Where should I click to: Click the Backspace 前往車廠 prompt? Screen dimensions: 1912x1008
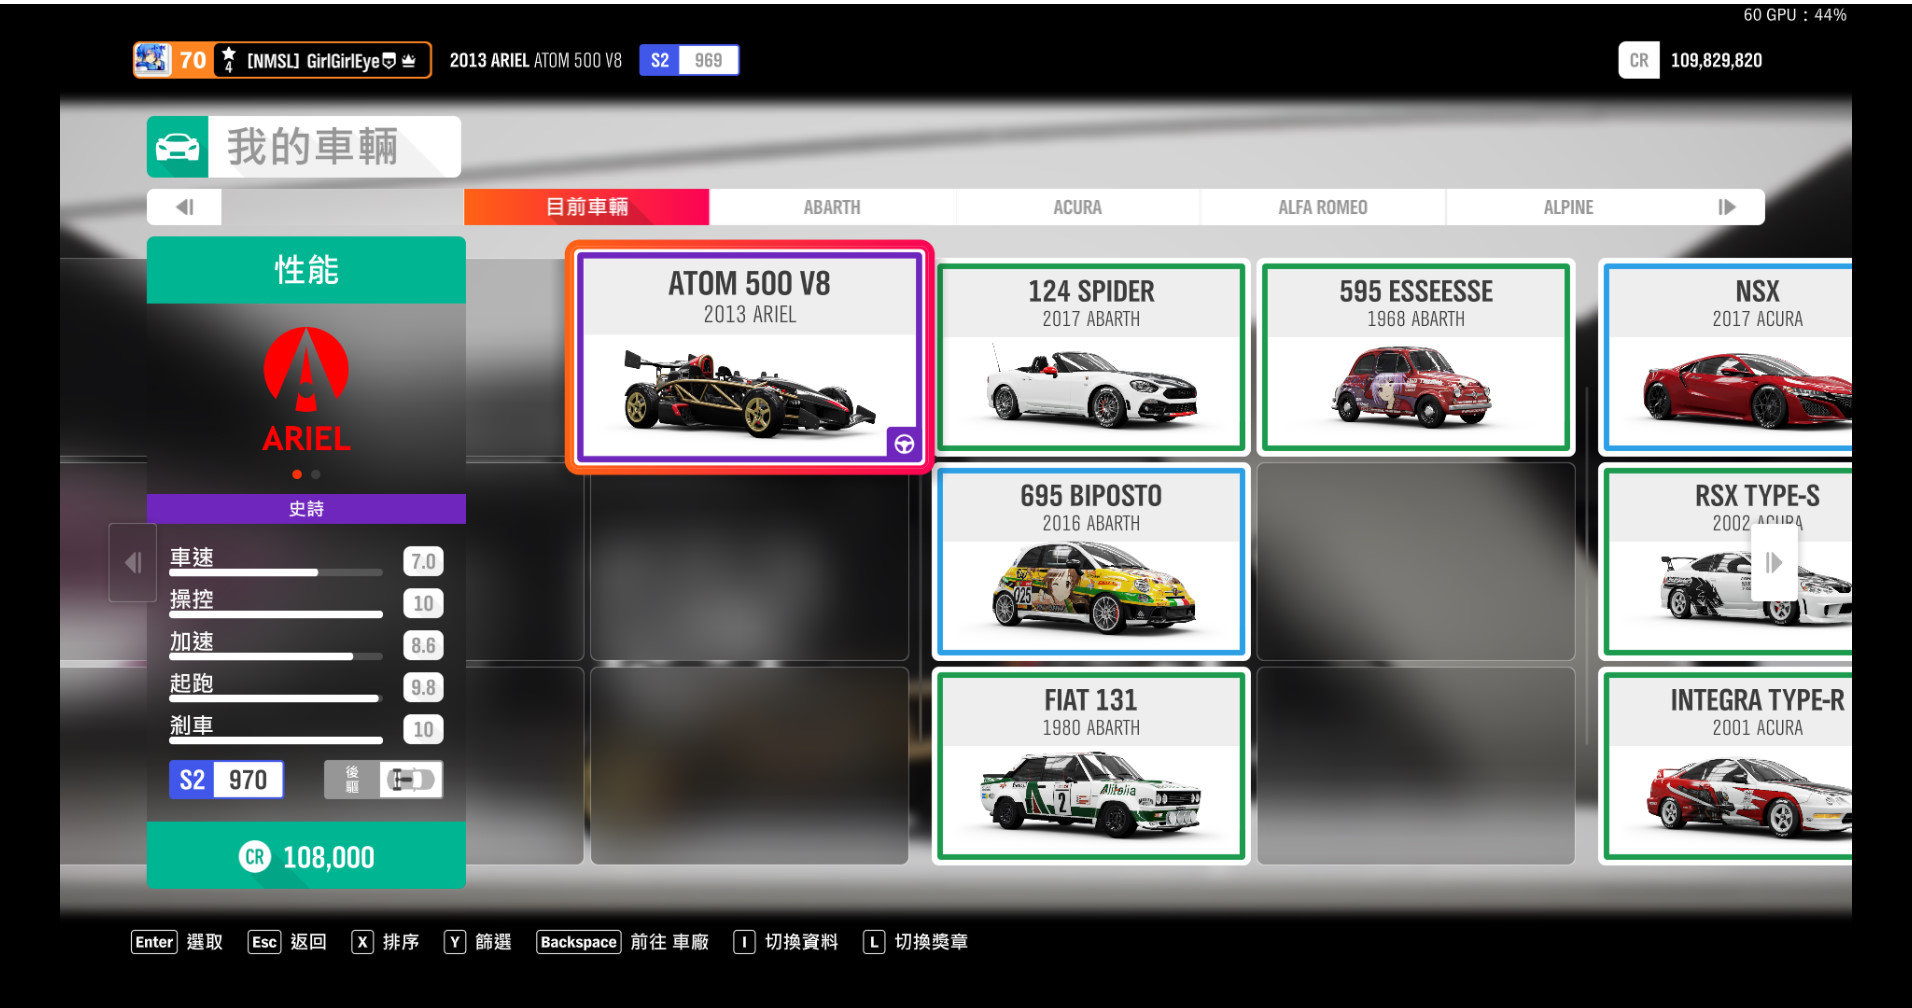coord(623,942)
